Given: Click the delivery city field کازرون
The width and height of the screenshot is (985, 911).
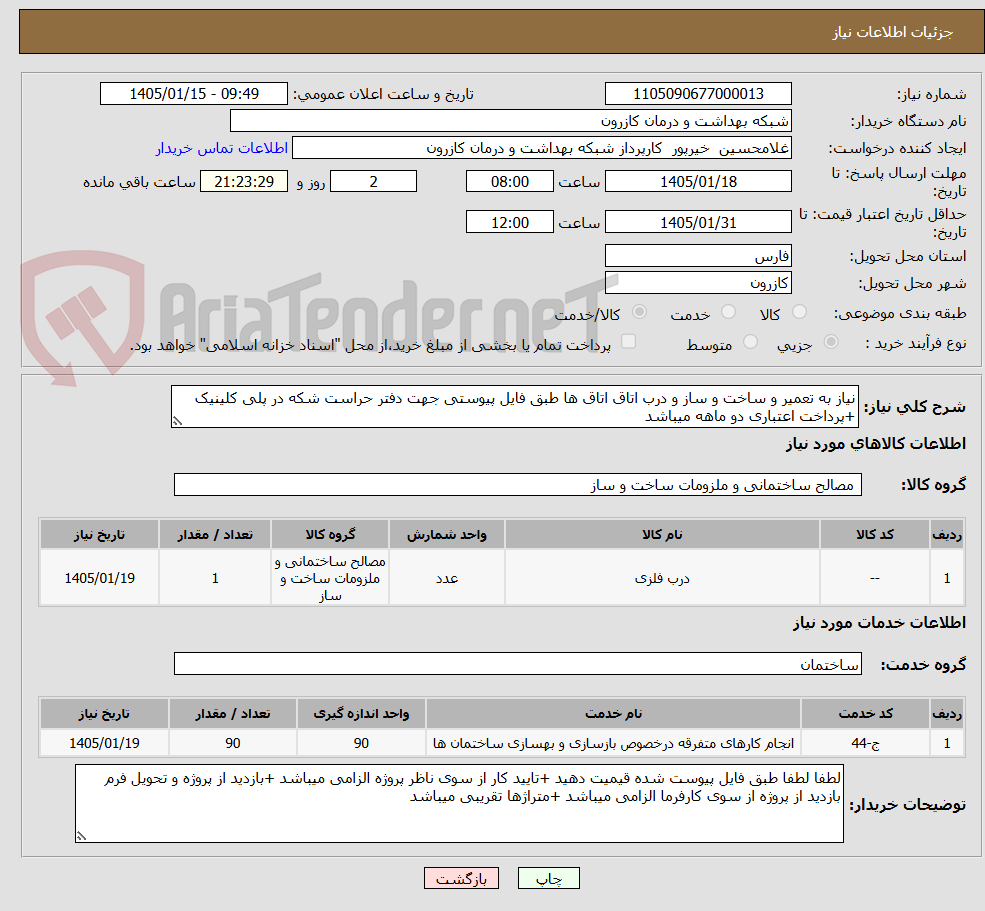Looking at the screenshot, I should point(698,283).
